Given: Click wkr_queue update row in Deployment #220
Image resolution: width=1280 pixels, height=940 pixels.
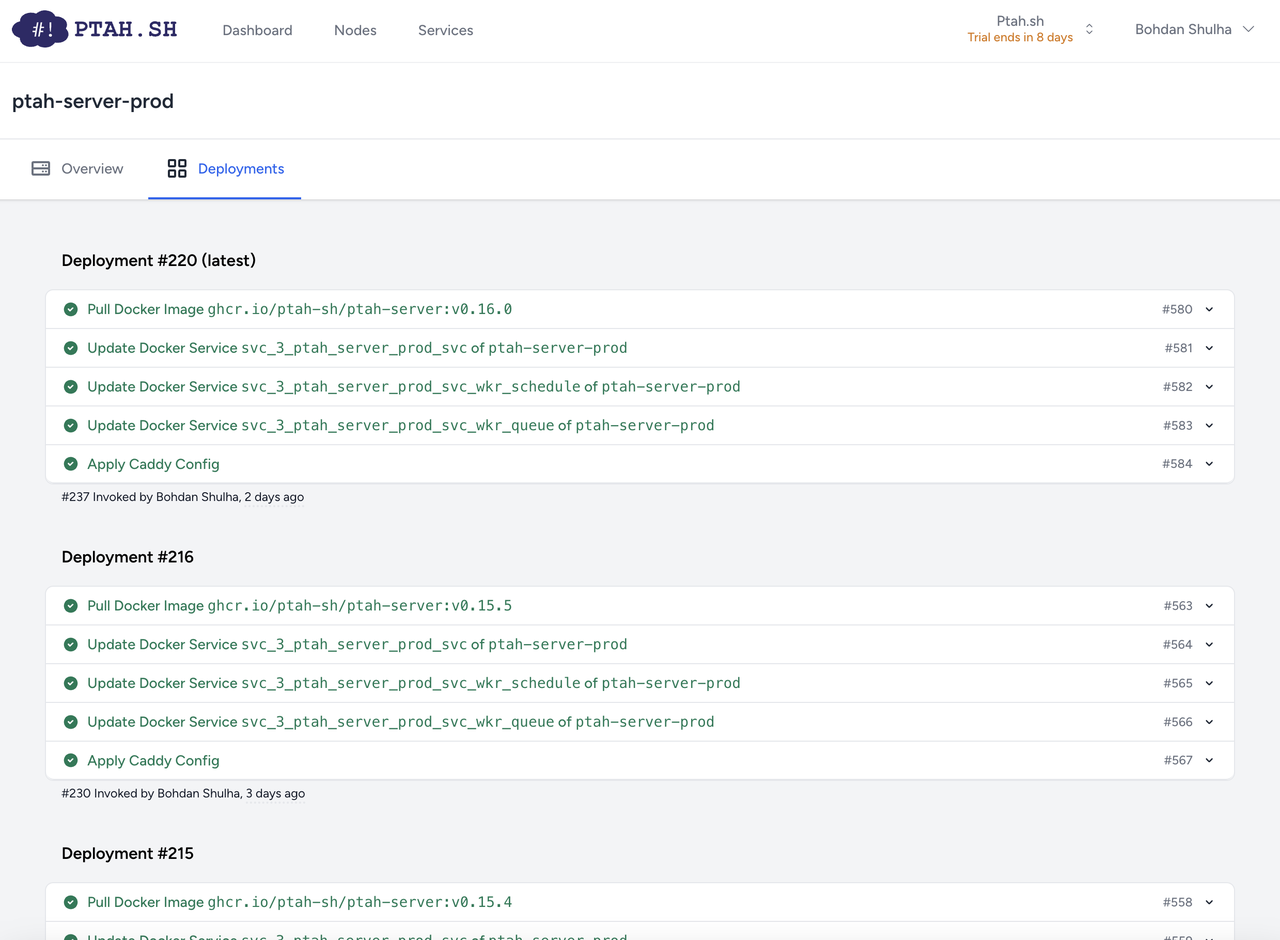Looking at the screenshot, I should 640,426.
